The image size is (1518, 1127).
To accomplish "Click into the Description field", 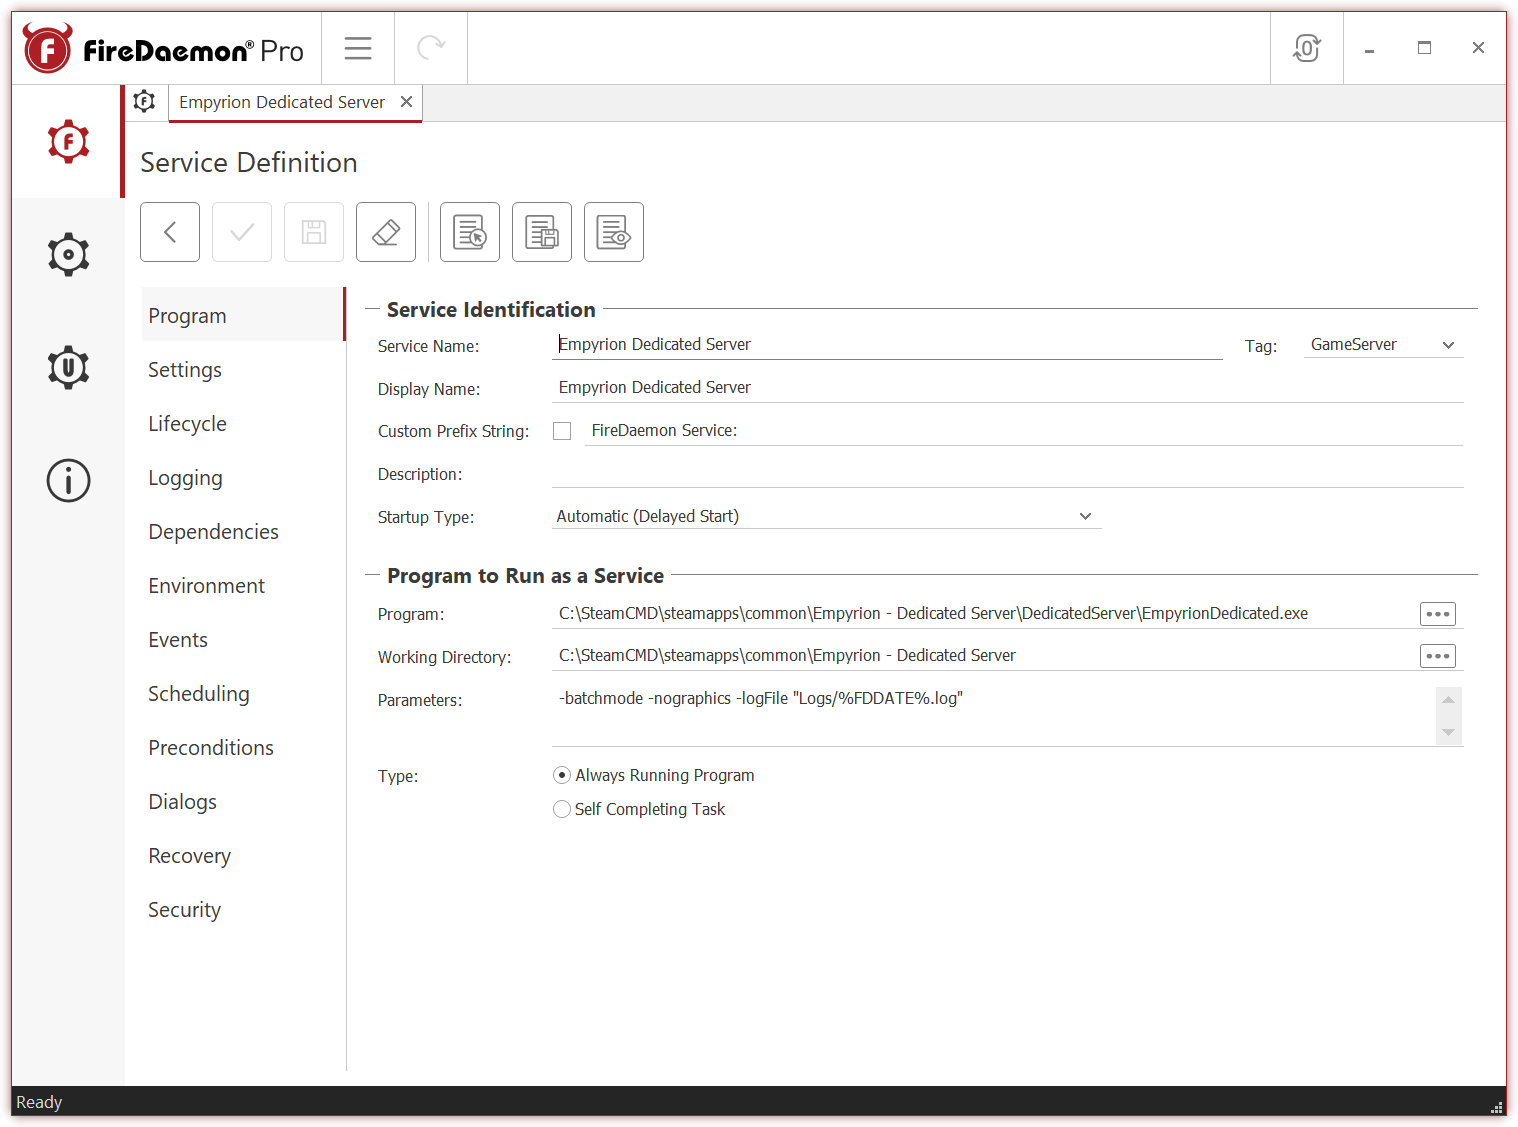I will pyautogui.click(x=1007, y=474).
